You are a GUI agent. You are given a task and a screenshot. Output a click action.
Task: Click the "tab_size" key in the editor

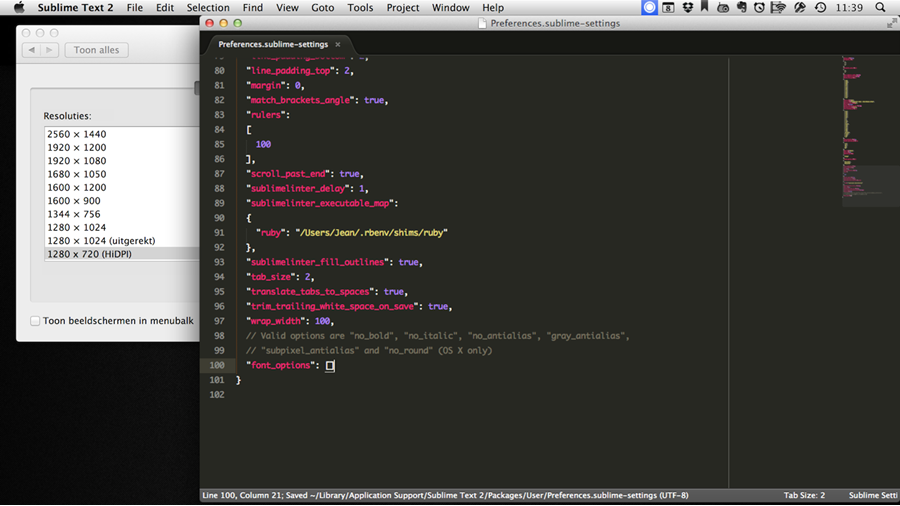pyautogui.click(x=271, y=277)
